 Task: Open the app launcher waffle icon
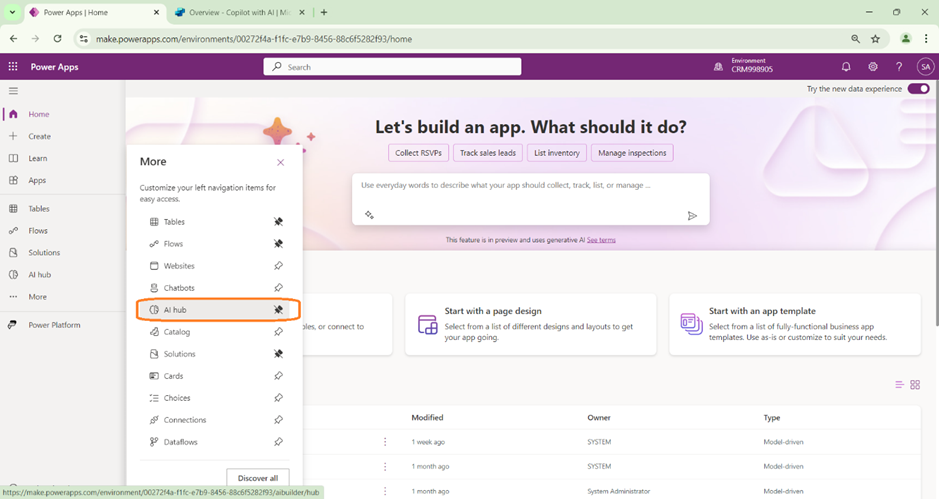click(13, 67)
